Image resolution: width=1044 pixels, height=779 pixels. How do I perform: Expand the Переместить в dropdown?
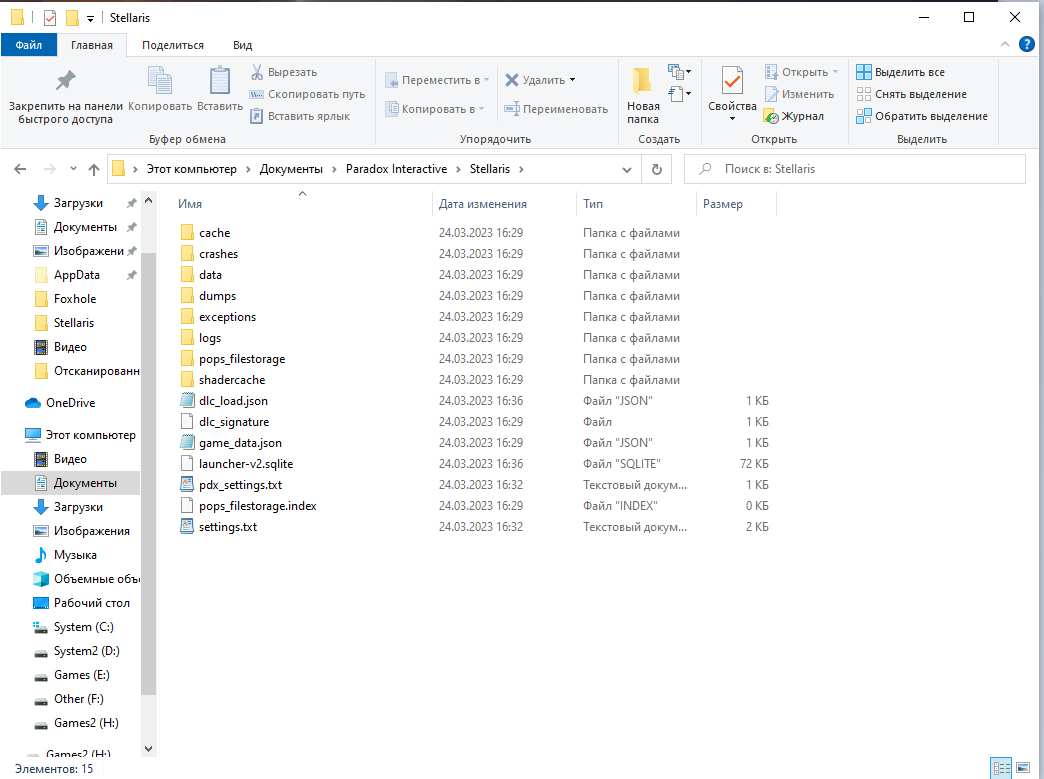487,80
